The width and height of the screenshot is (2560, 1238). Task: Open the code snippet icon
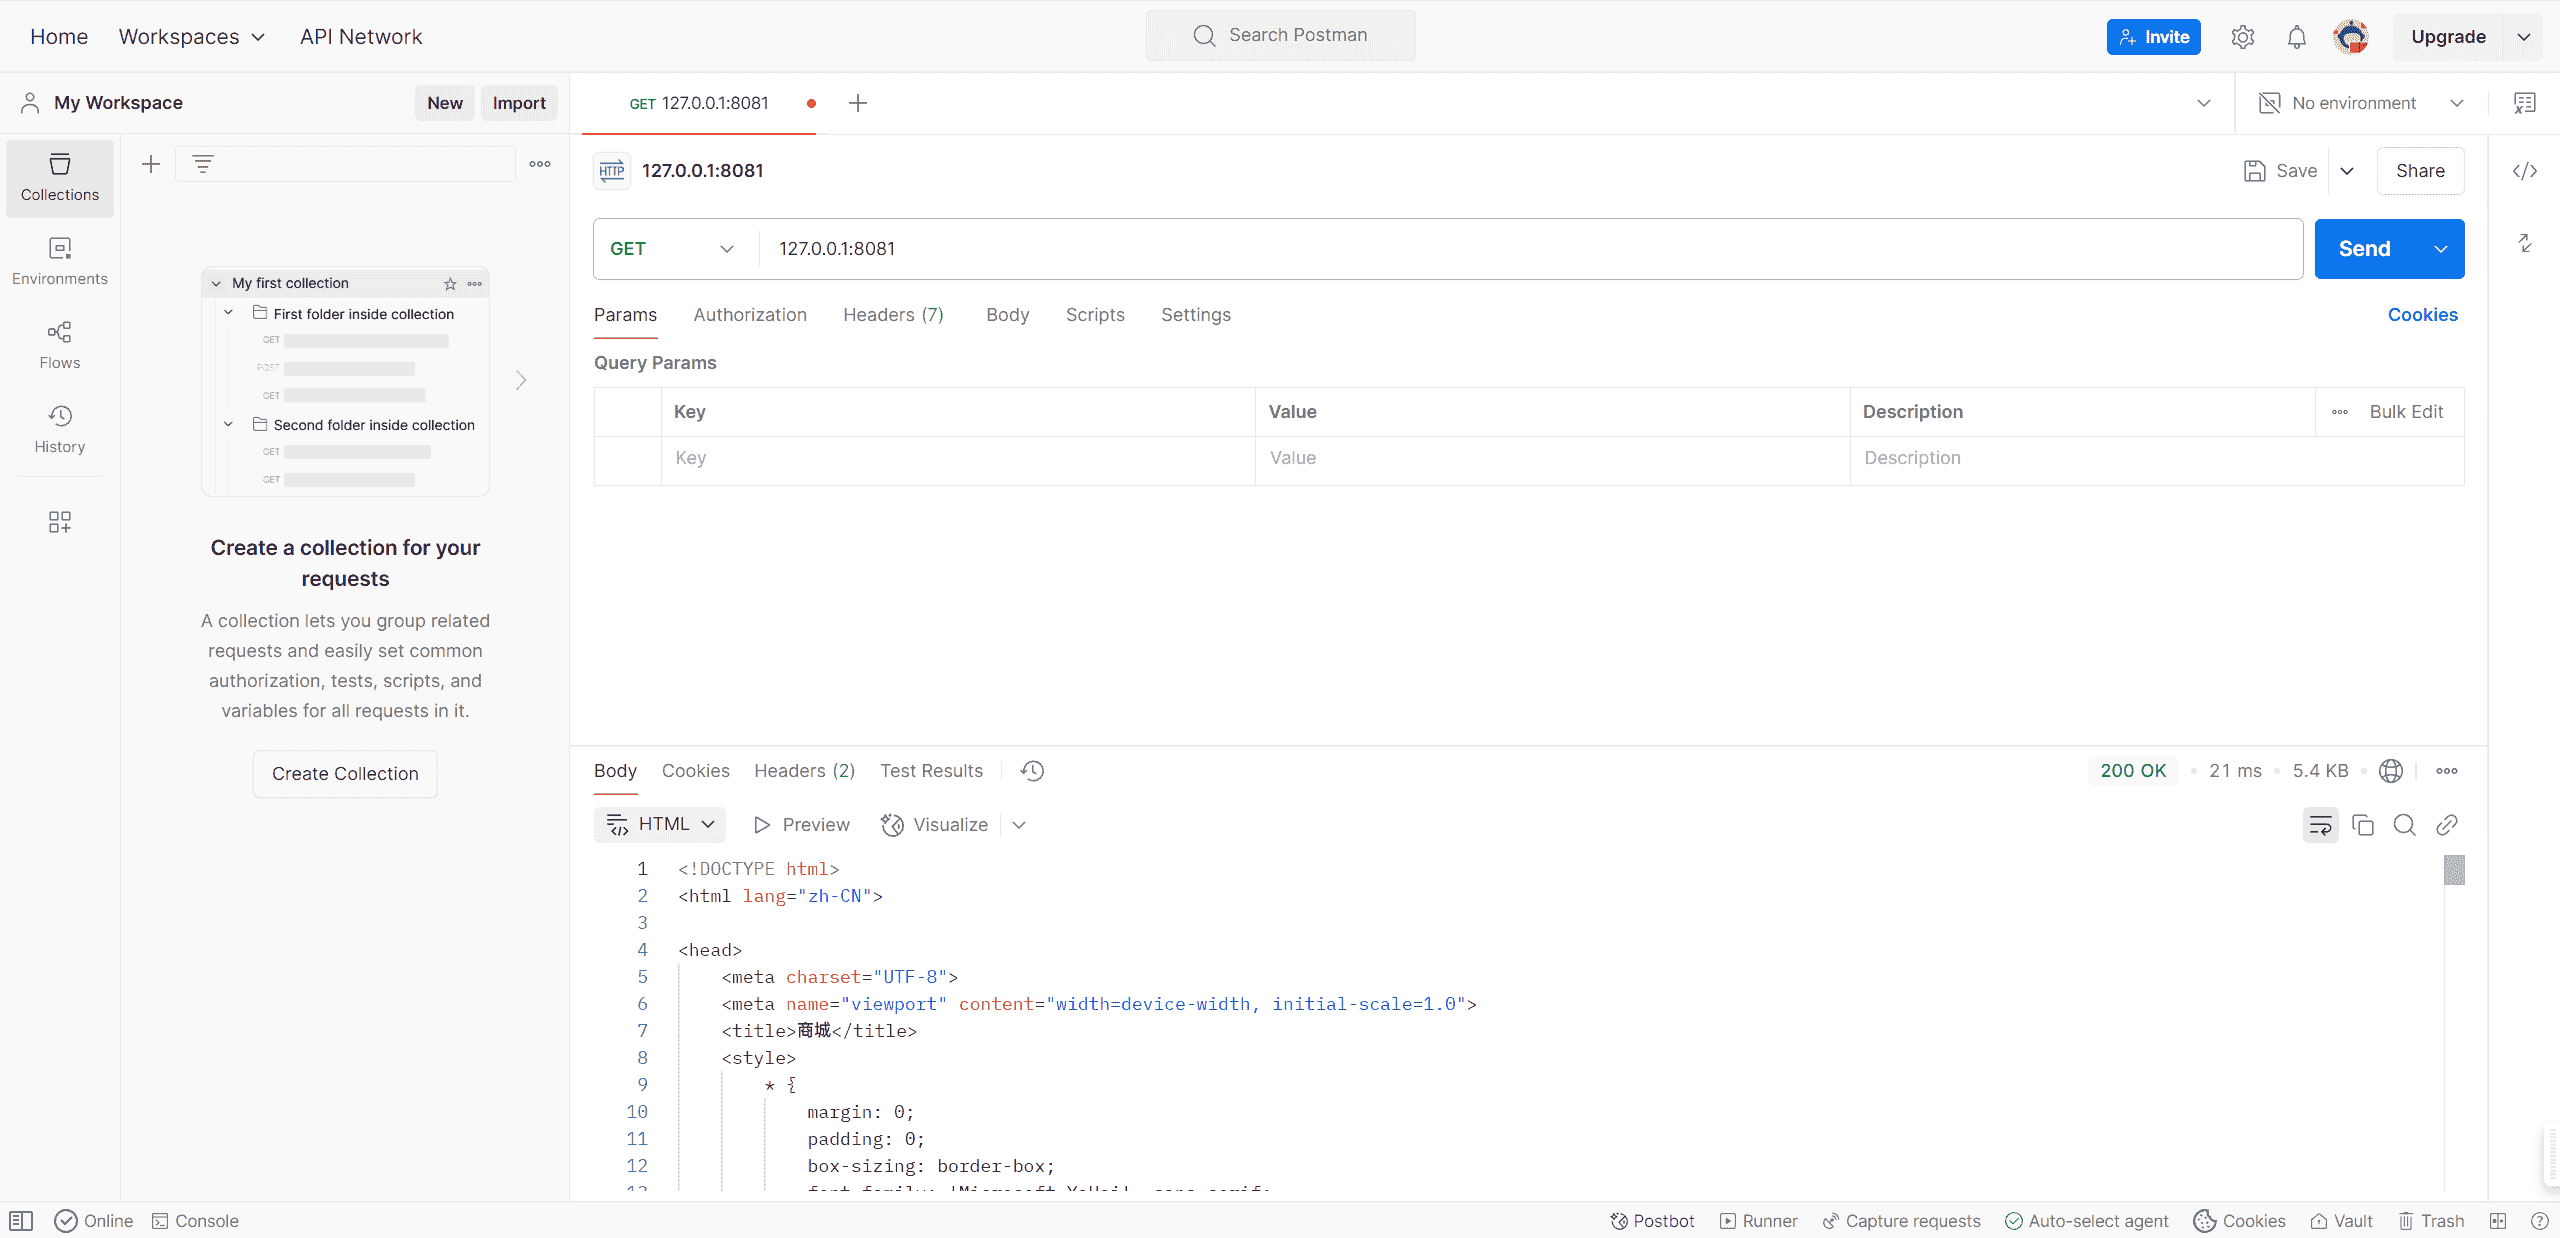(x=2525, y=171)
